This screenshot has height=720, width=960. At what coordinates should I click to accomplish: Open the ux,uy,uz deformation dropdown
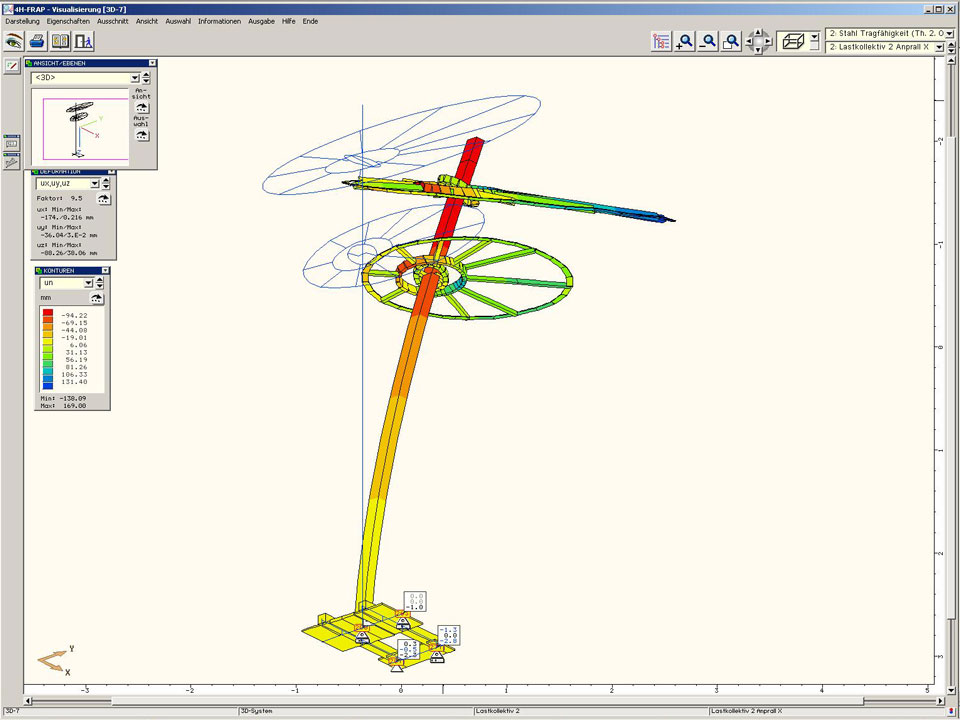pyautogui.click(x=95, y=183)
